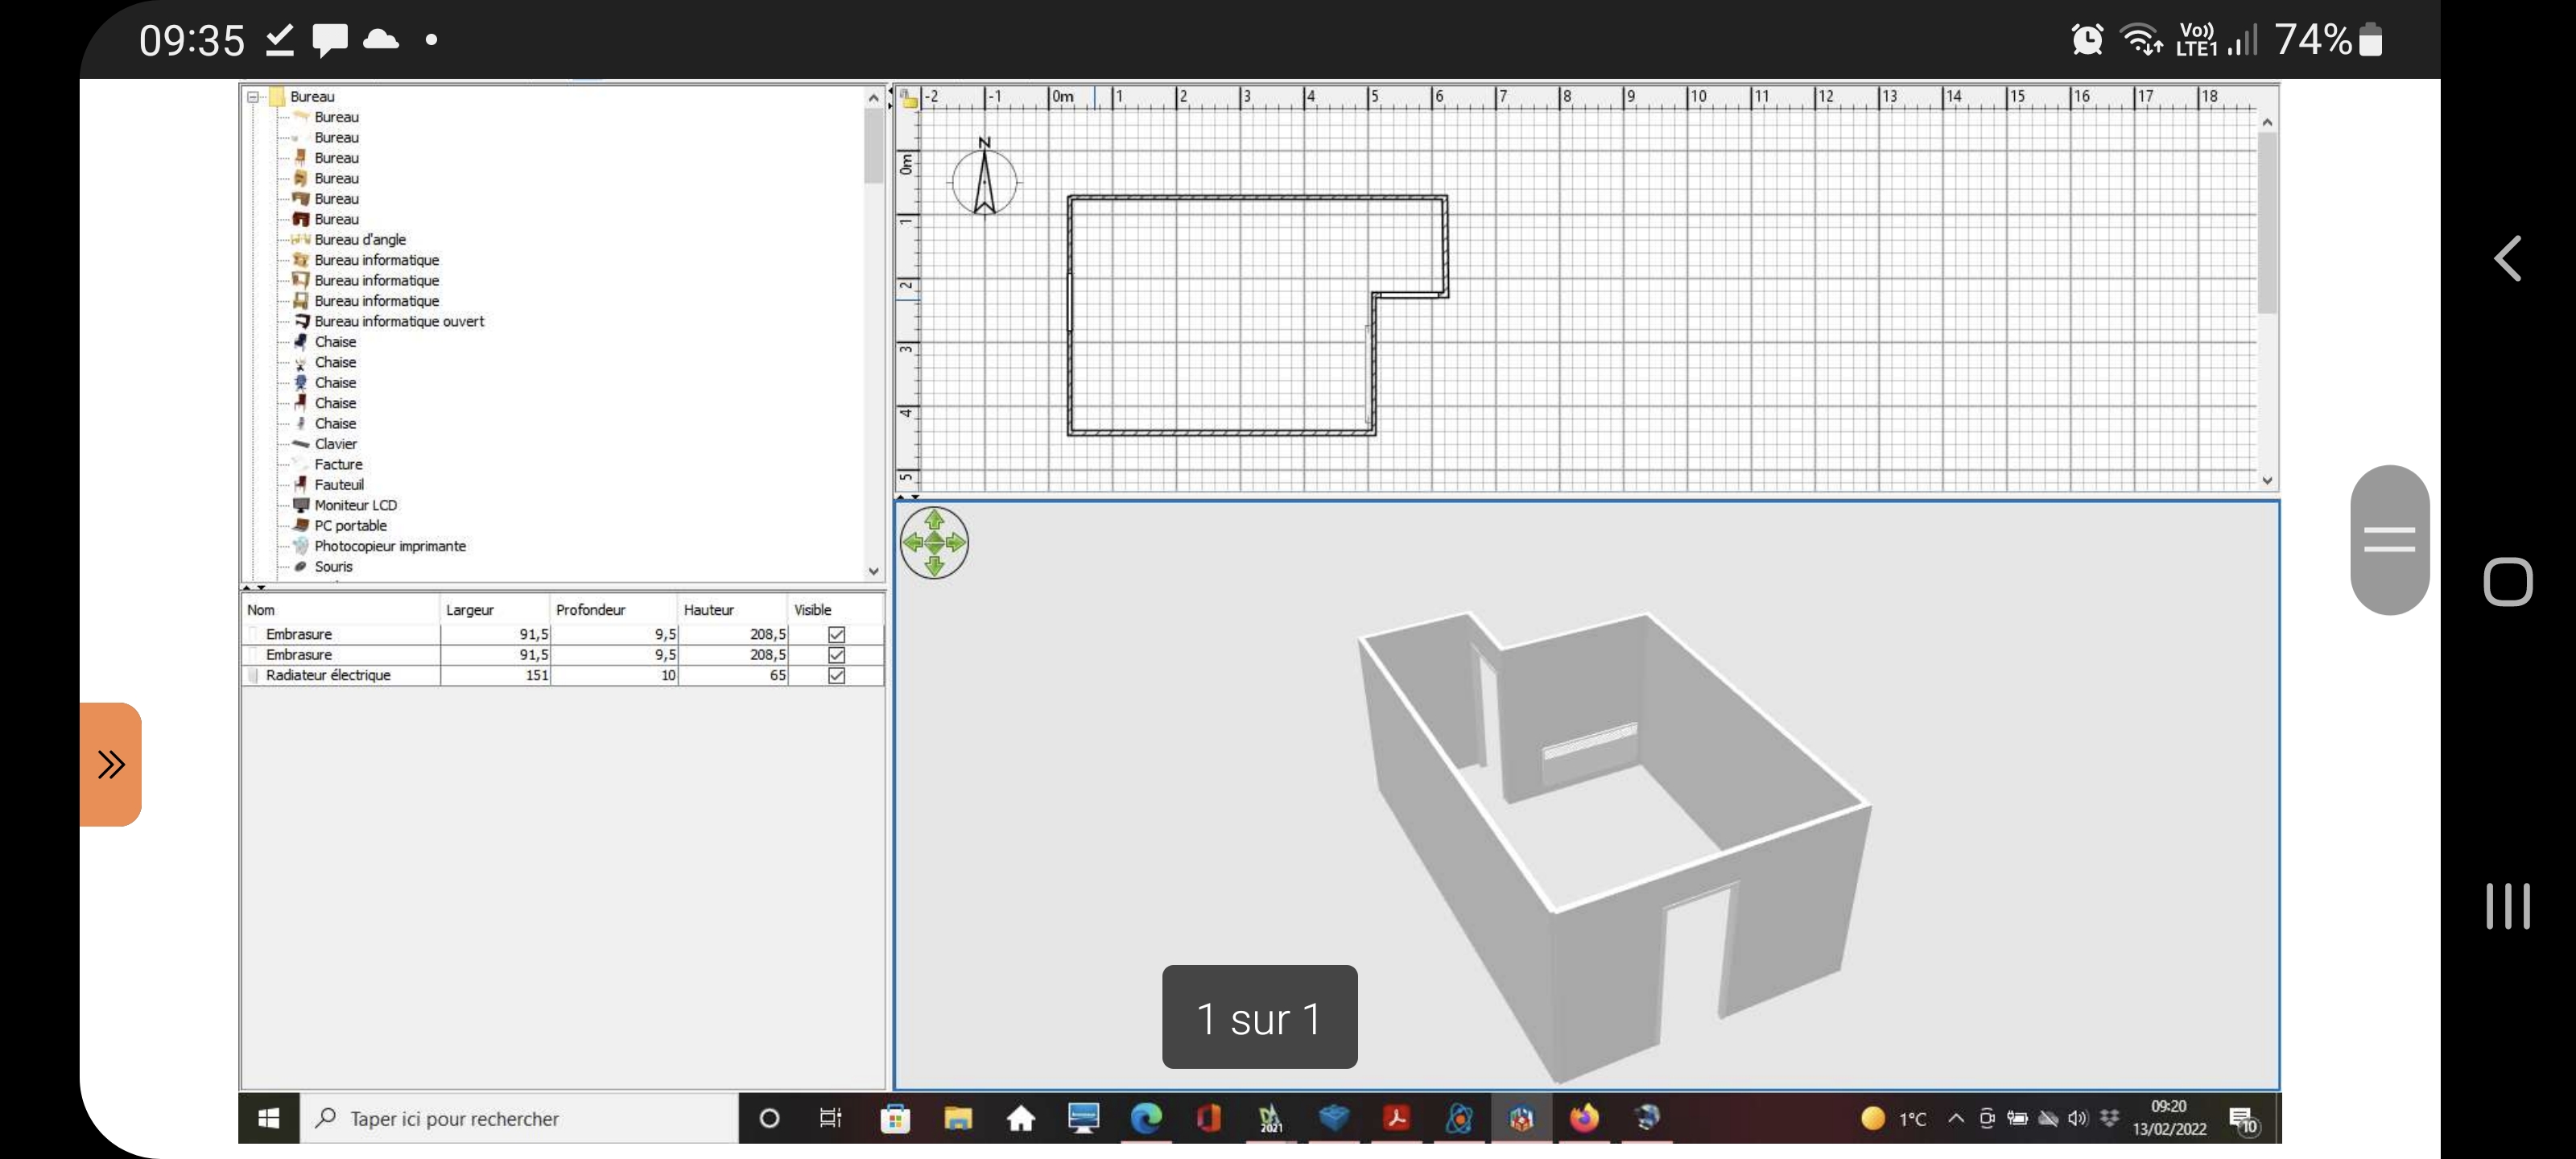Screen dimensions: 2576x1159
Task: Tap the orange double-chevron side panel handle
Action: [111, 765]
